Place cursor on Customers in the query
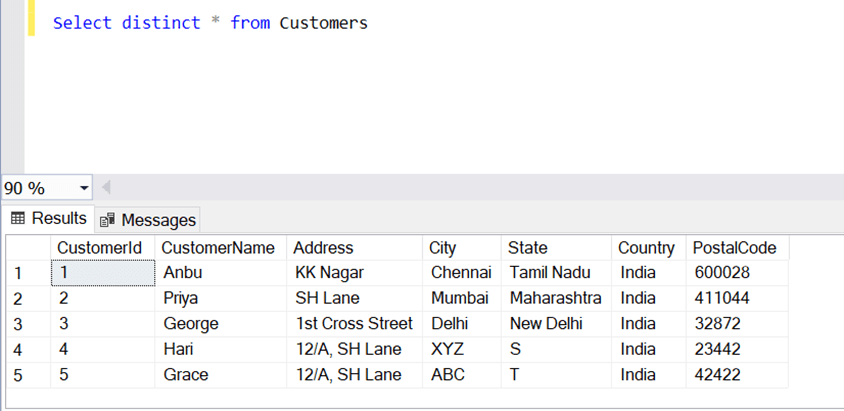Image resolution: width=844 pixels, height=411 pixels. (323, 22)
